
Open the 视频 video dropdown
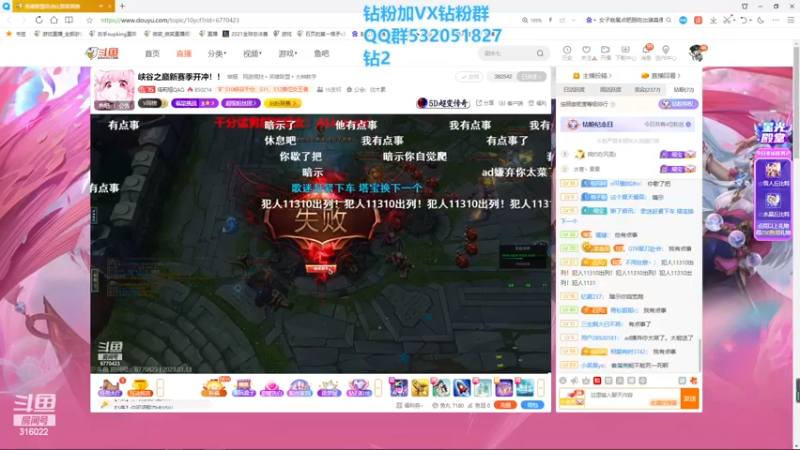[x=252, y=53]
